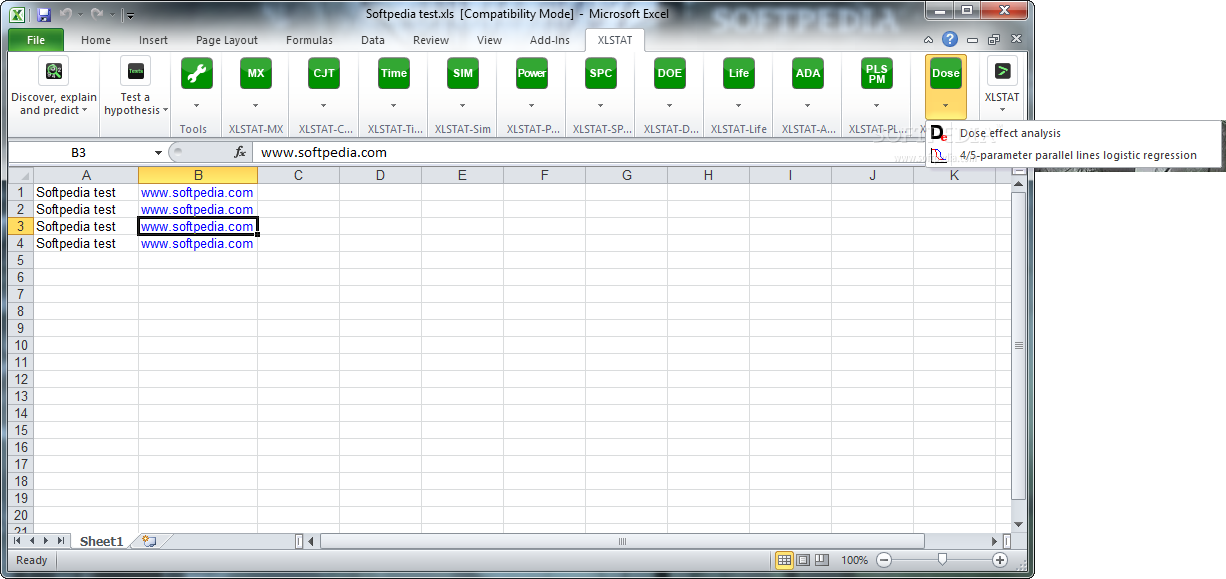Select the Sheet1 tab
Image resolution: width=1226 pixels, height=579 pixels.
click(101, 541)
